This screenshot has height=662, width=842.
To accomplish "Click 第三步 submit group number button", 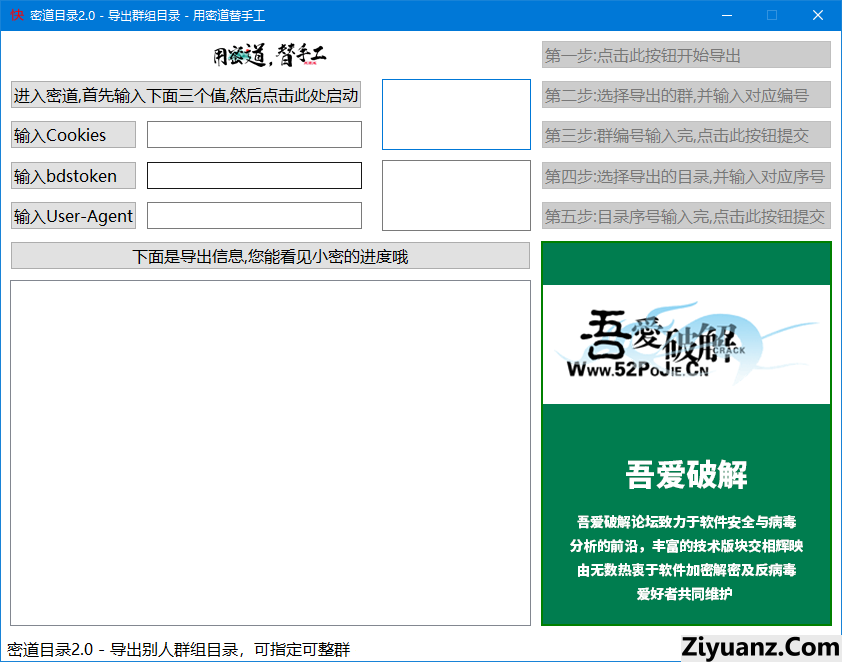I will coord(686,135).
